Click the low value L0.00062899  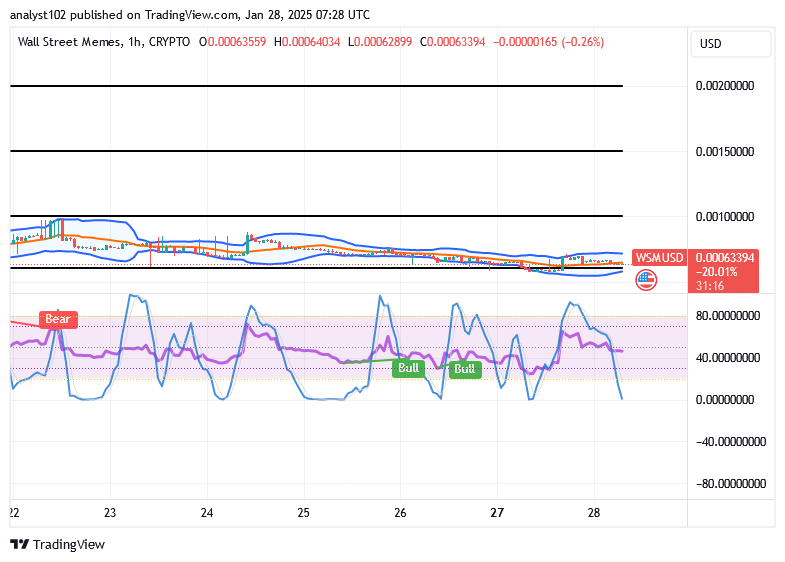pos(379,42)
